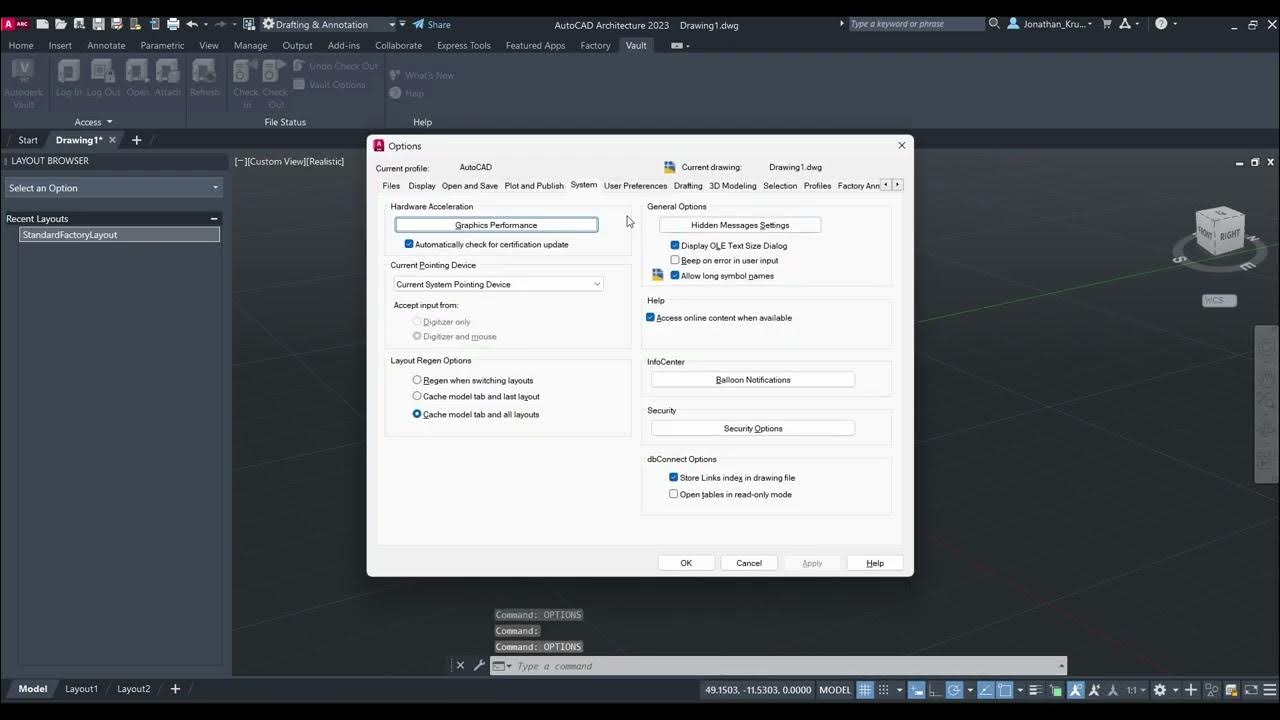Image resolution: width=1280 pixels, height=720 pixels.
Task: Share the drawing via Share button
Action: pyautogui.click(x=431, y=24)
